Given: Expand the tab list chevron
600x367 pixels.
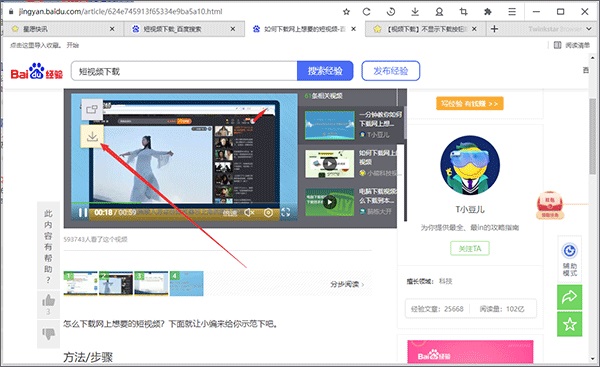Looking at the screenshot, I should tap(589, 29).
